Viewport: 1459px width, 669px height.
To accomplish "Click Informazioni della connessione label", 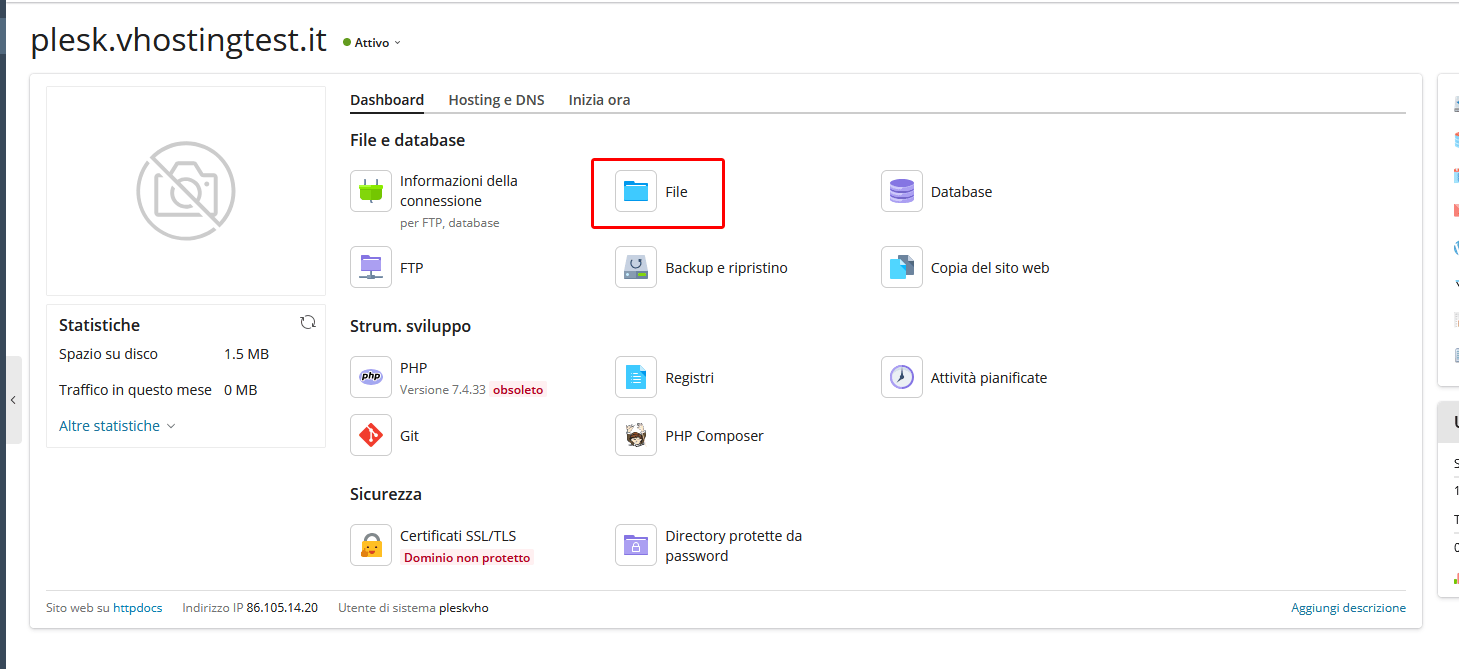I will point(459,191).
